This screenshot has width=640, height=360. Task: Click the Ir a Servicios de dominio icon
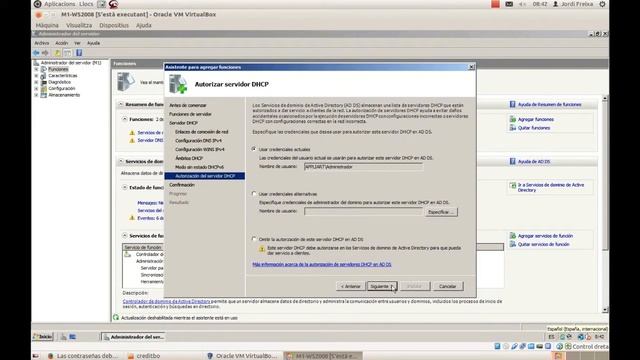(x=513, y=185)
